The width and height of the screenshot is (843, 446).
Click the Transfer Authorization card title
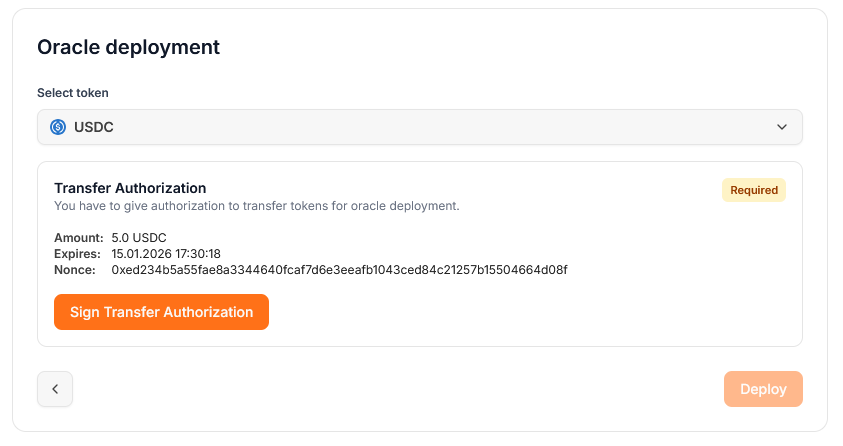(130, 188)
